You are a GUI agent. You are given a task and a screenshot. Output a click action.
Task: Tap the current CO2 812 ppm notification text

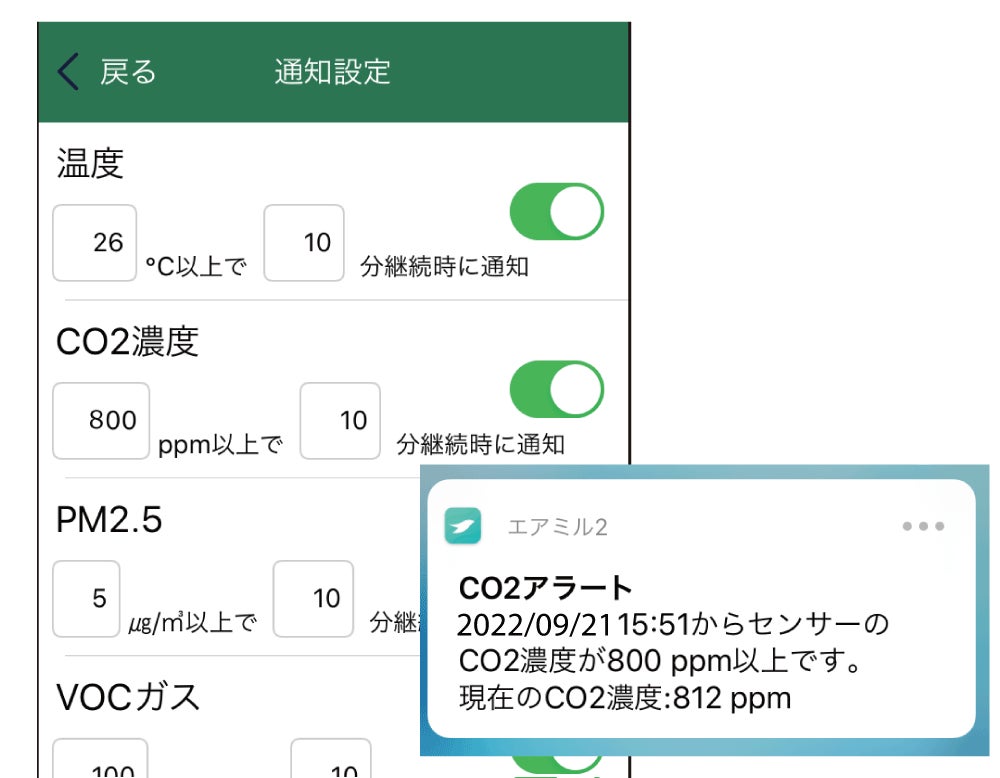click(x=624, y=697)
